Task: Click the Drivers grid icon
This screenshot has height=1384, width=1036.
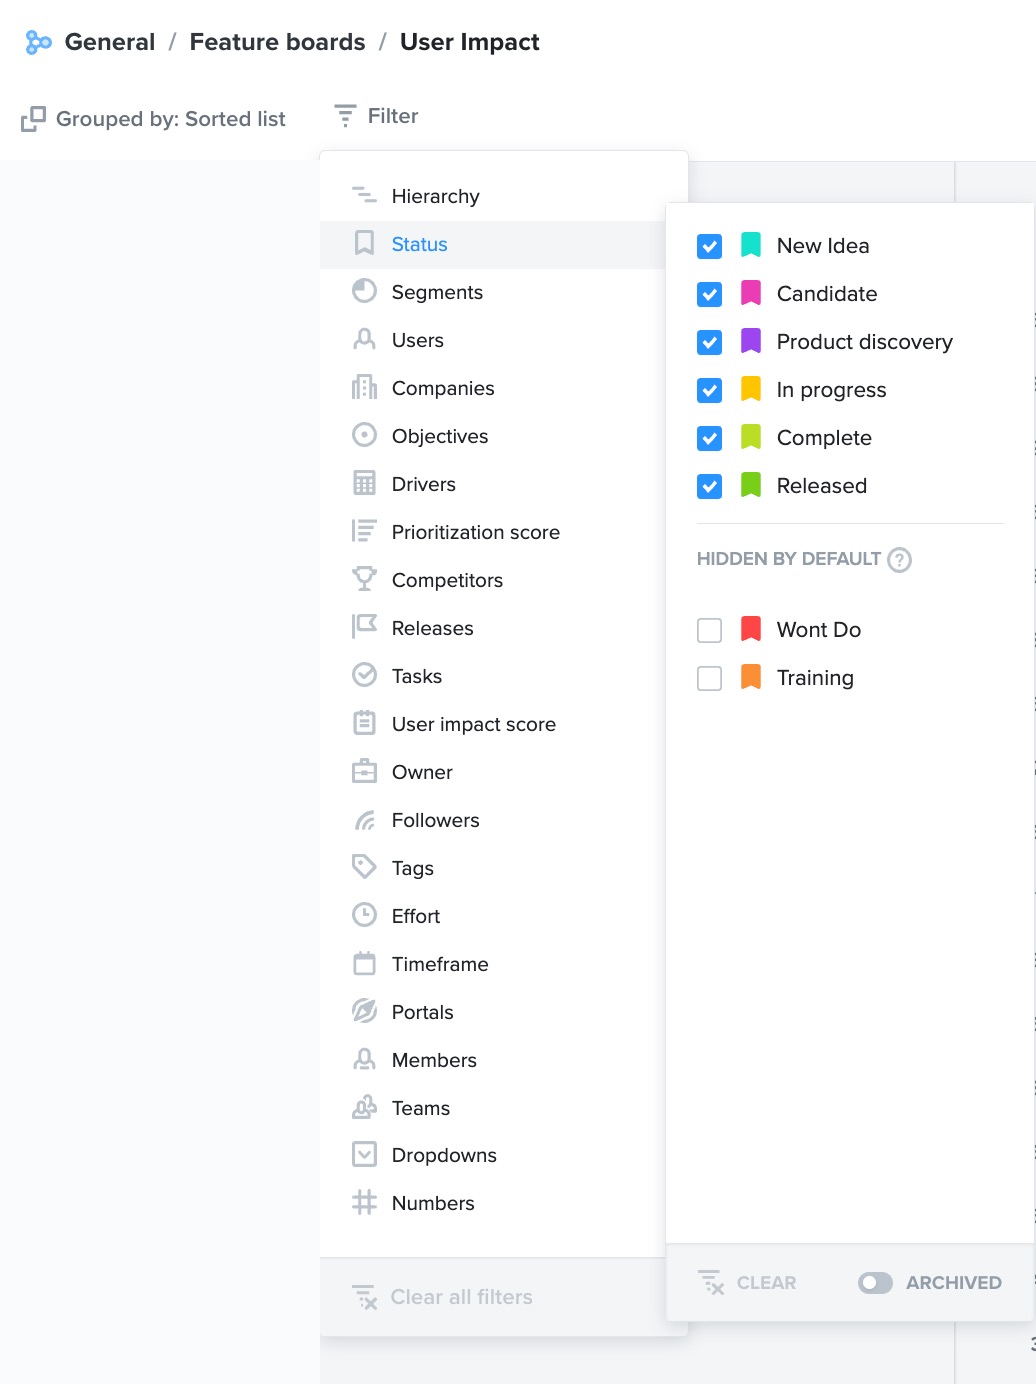Action: coord(364,483)
